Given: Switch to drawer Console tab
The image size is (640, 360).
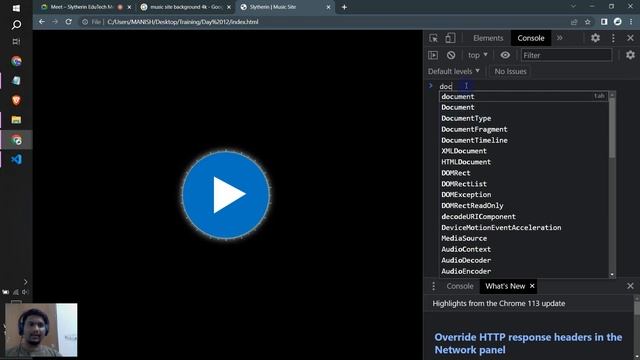Looking at the screenshot, I should coord(460,286).
